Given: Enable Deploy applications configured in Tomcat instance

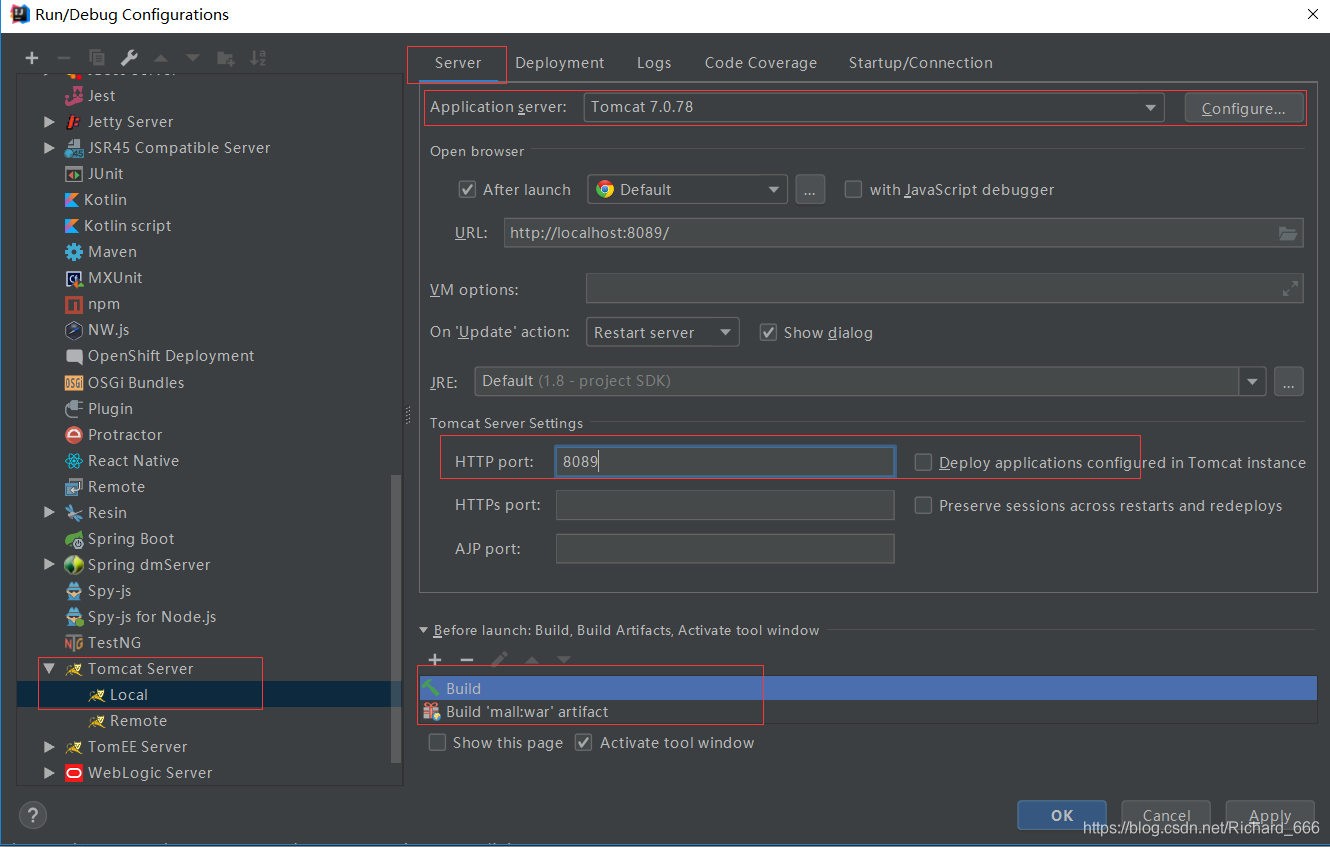Looking at the screenshot, I should [x=923, y=462].
